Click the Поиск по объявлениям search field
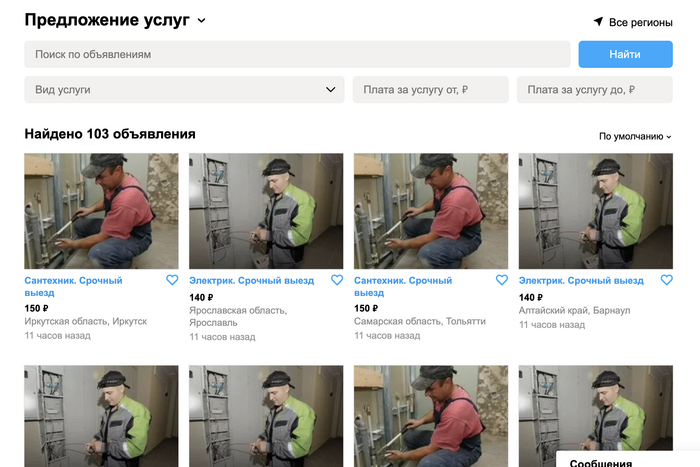The height and width of the screenshot is (467, 700). point(297,54)
